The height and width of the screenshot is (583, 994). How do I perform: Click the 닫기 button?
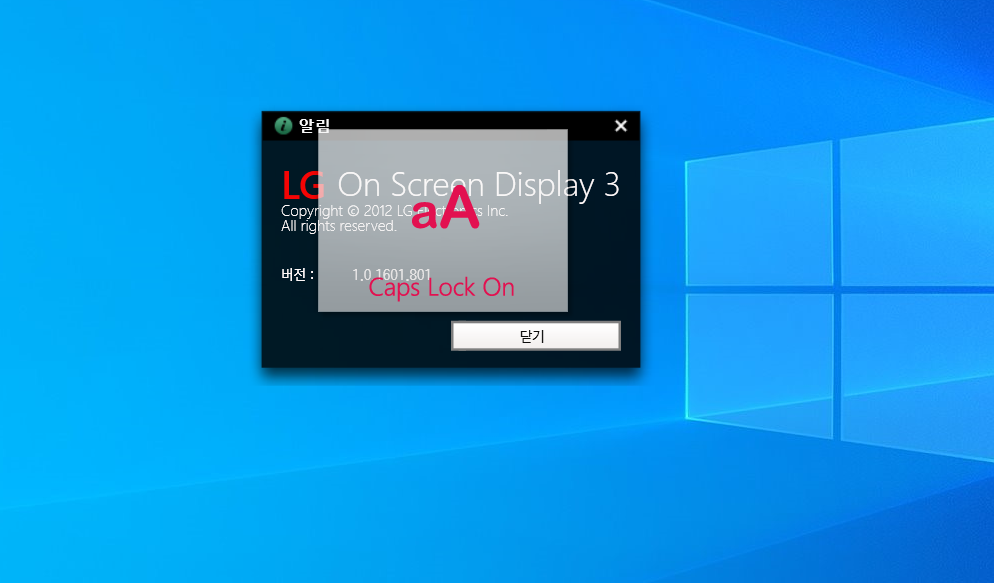pos(536,336)
